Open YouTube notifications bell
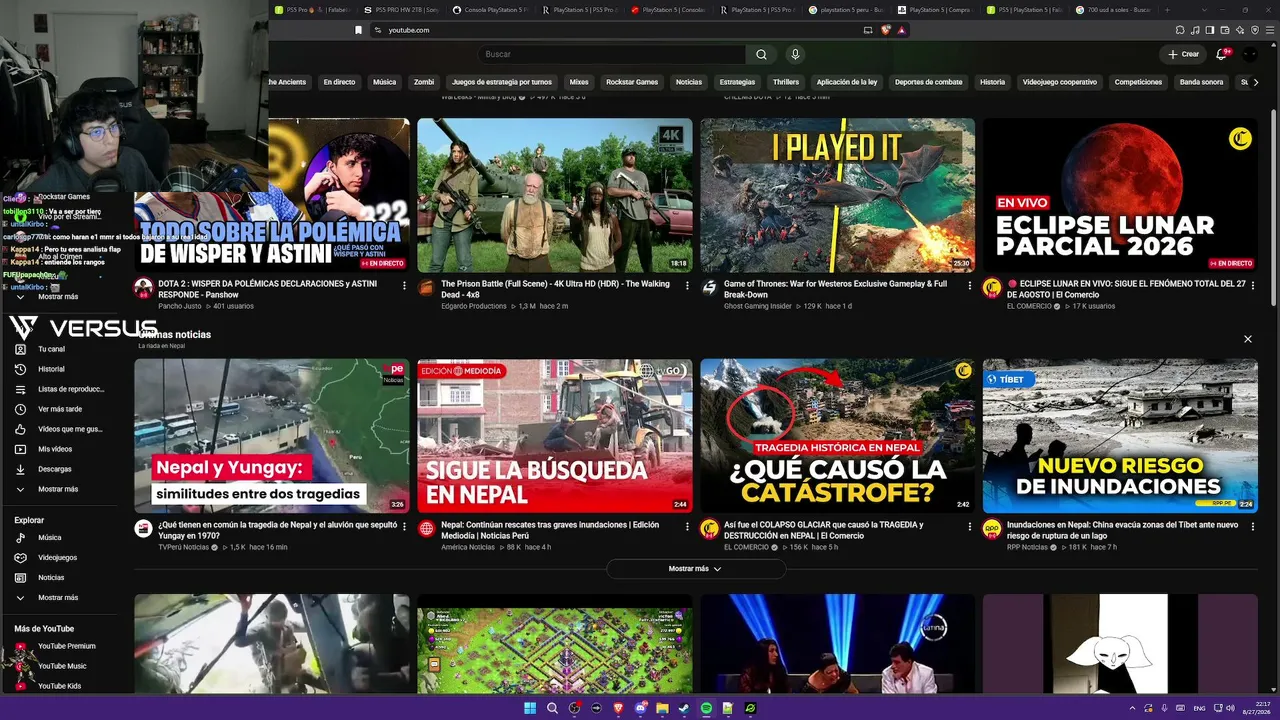Viewport: 1280px width, 720px height. 1221,54
